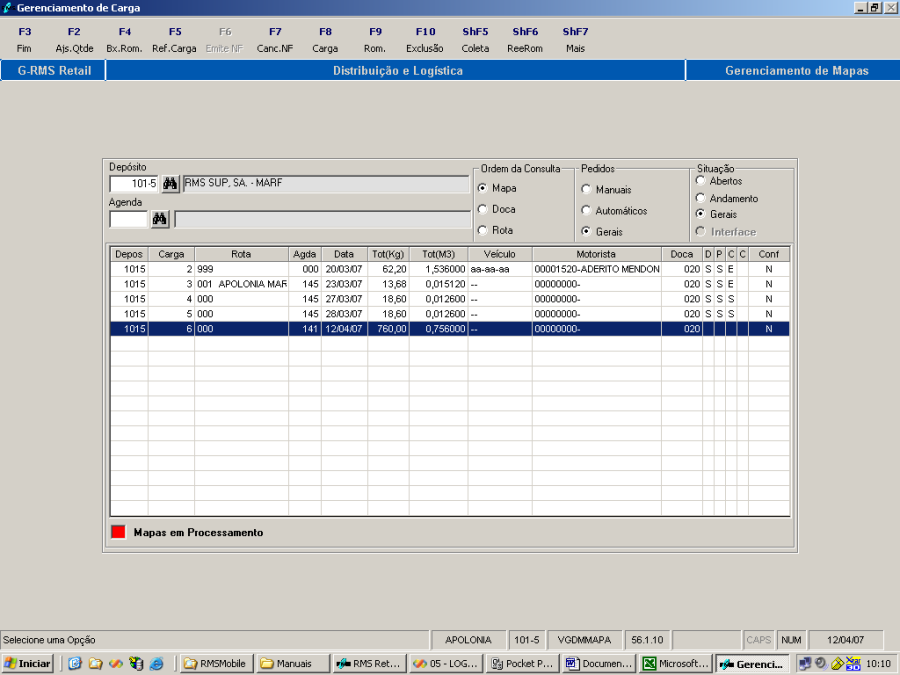This screenshot has width=900, height=675.
Task: Click the Tot(Kg) column header
Action: [388, 254]
